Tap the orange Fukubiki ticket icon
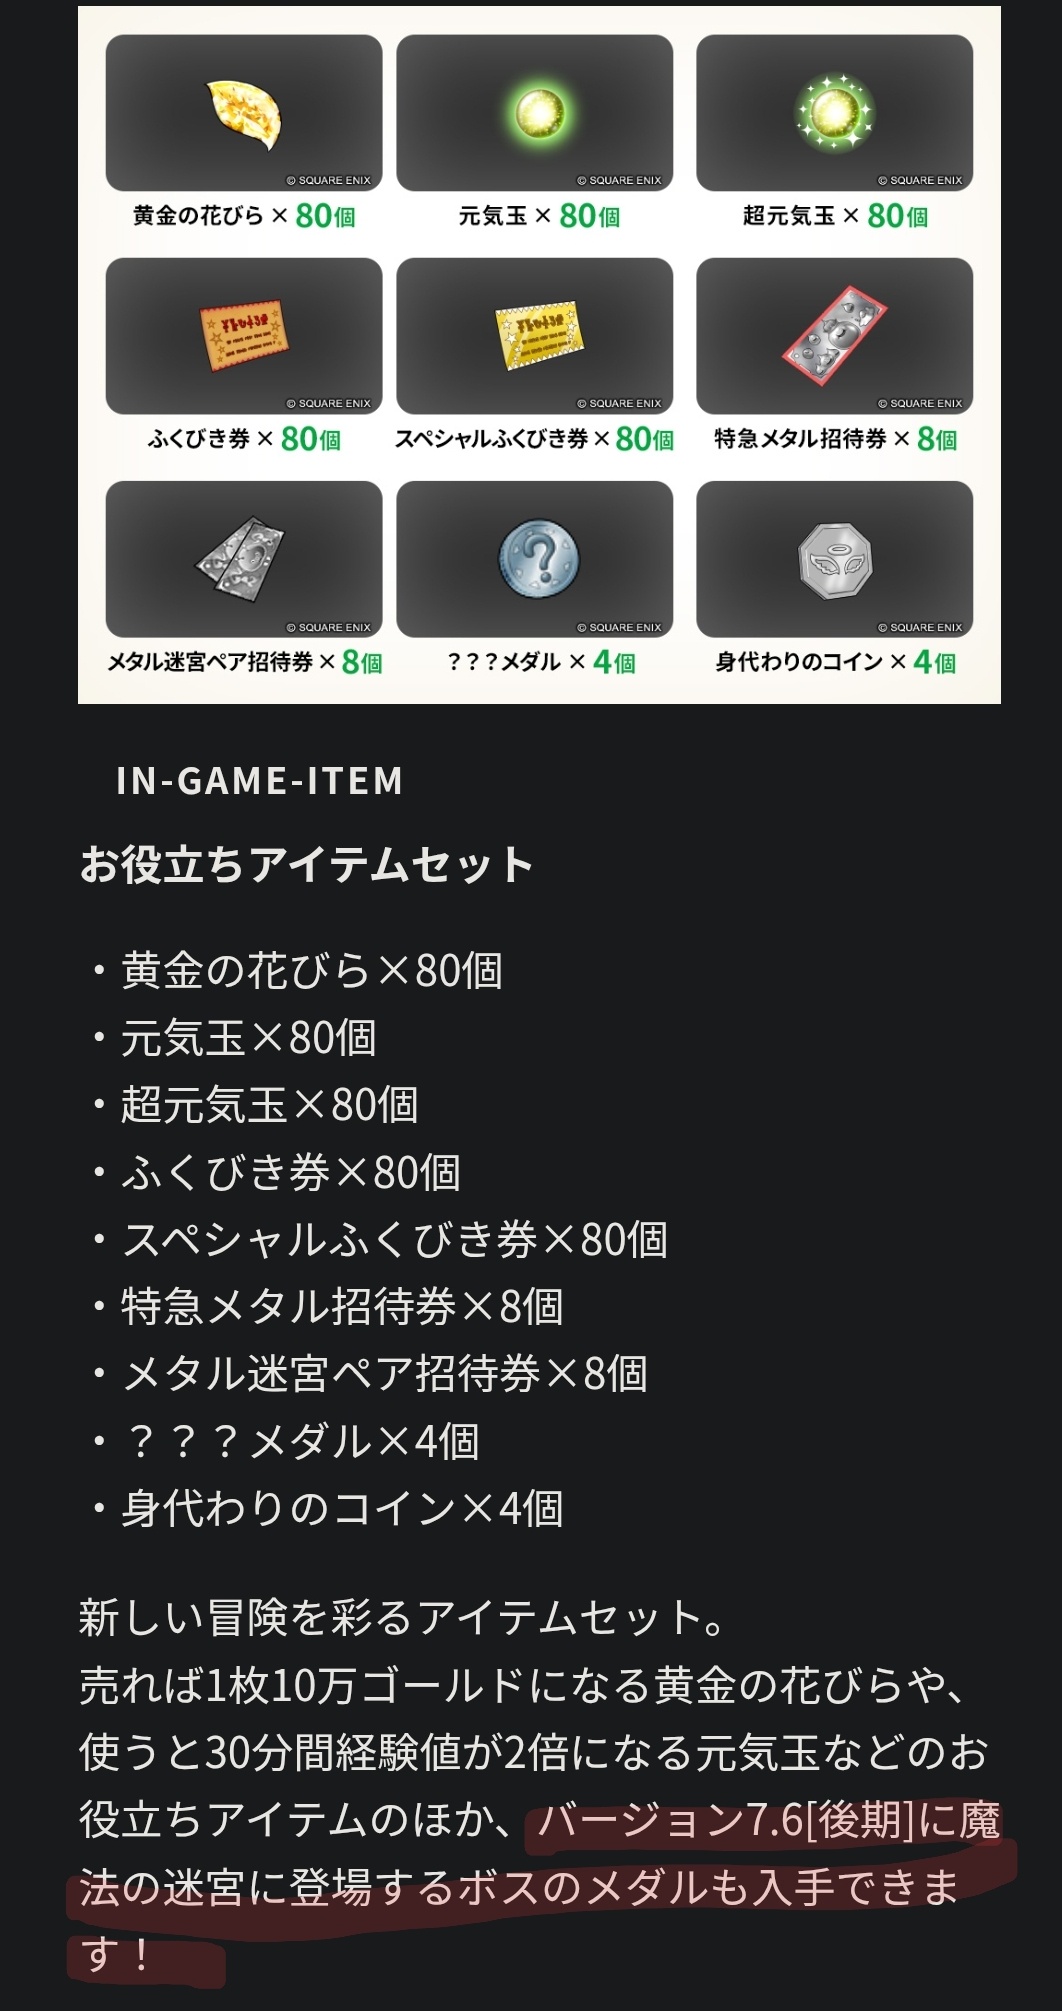Screen dimensions: 1062x2011 click(x=244, y=336)
